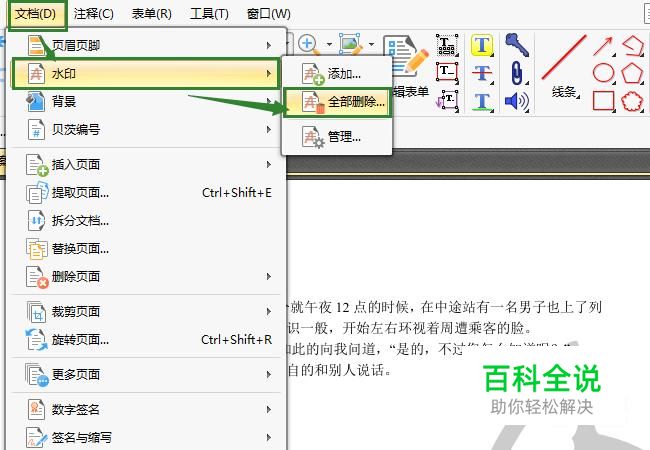
Task: Select the speaker sound tool
Action: (x=517, y=102)
